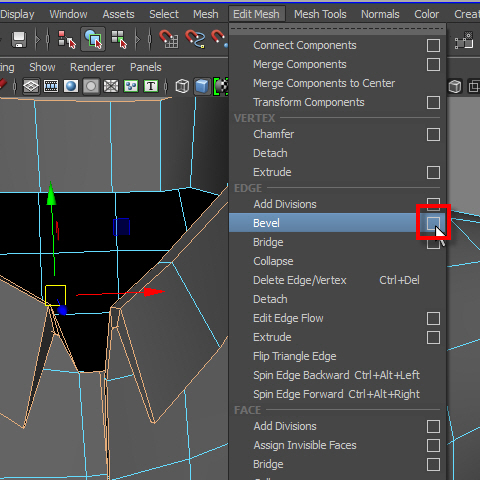Close the open Edit Mesh menu
This screenshot has width=480, height=480.
tap(256, 14)
